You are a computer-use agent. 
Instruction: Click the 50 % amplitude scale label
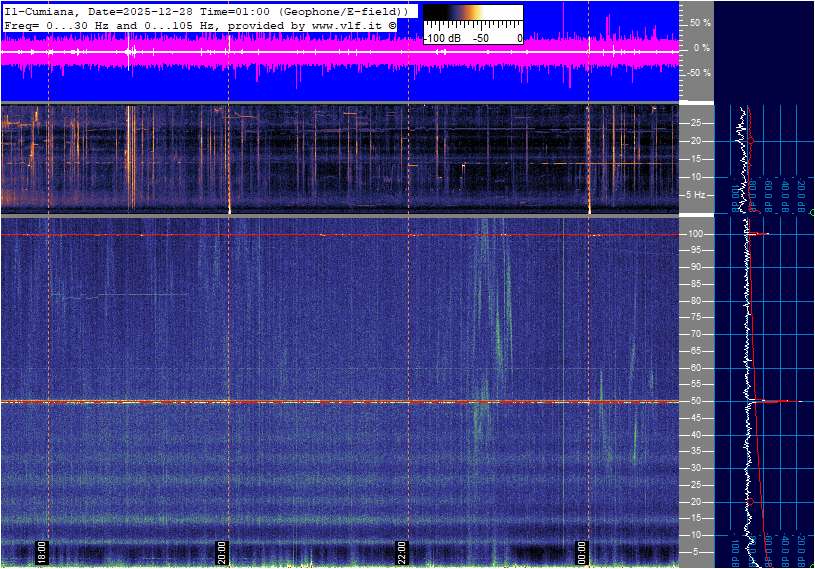[x=700, y=22]
